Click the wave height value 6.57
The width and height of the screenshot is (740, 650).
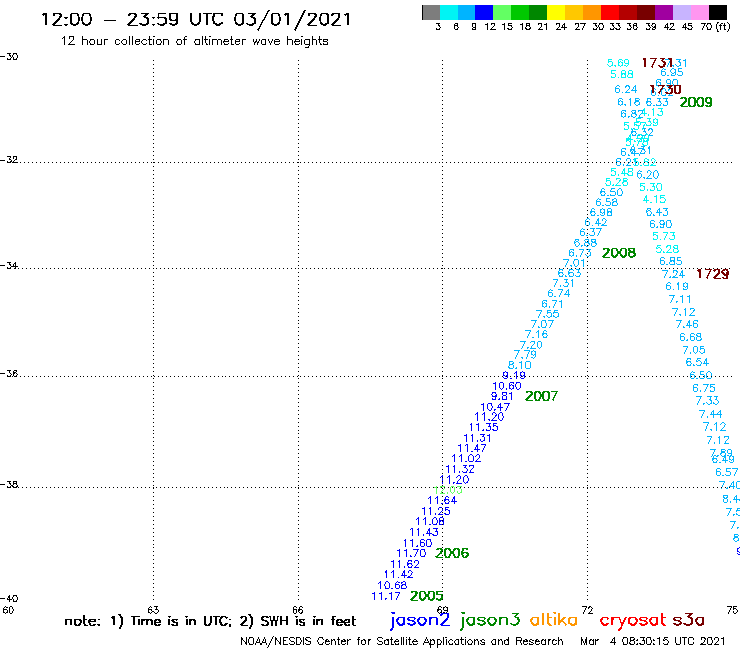point(726,472)
